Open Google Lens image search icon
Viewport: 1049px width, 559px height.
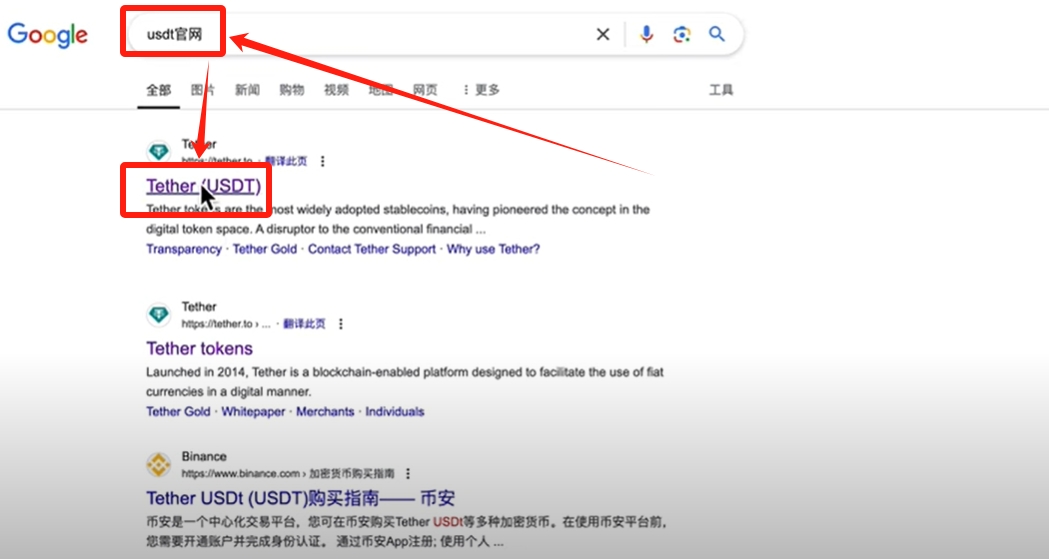(682, 34)
